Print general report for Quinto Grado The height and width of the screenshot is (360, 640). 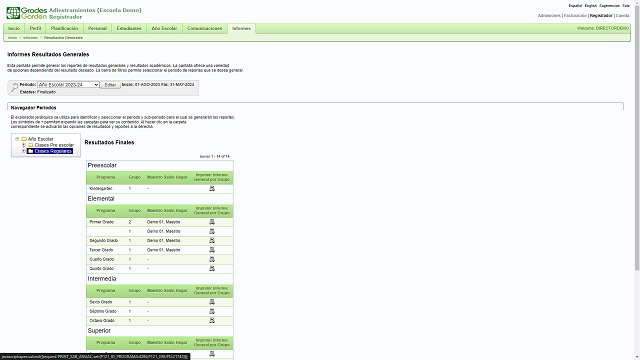212,269
